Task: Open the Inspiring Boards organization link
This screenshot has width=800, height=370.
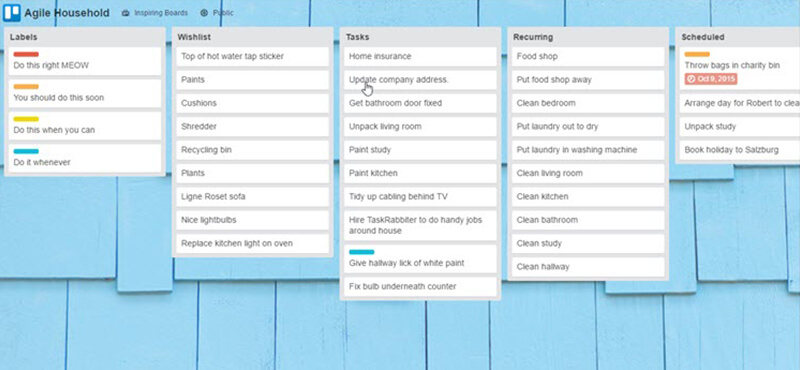Action: click(x=155, y=13)
